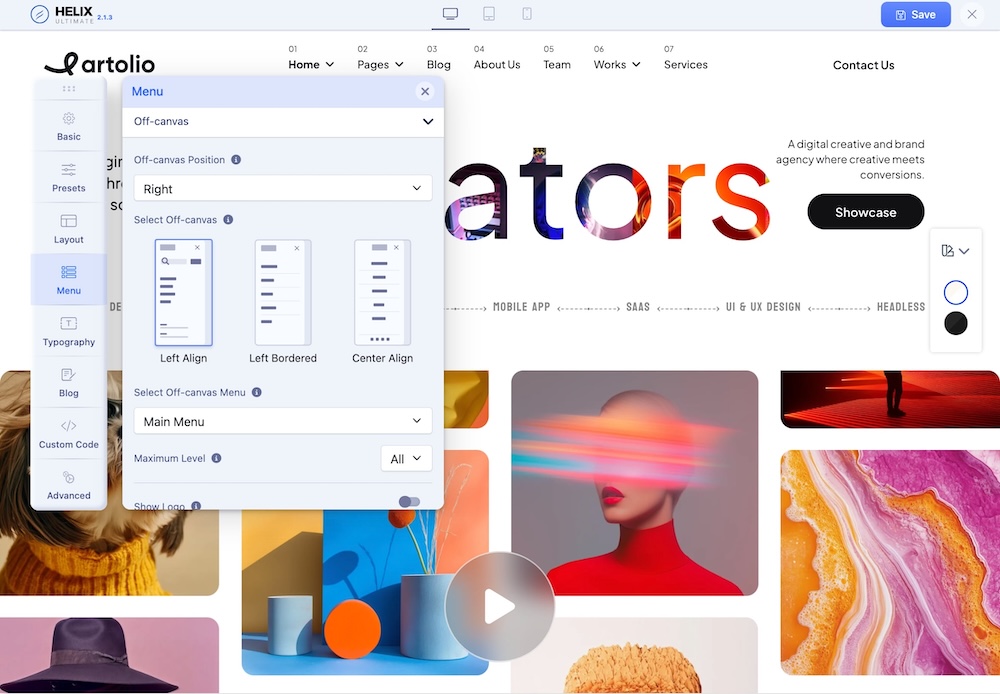The image size is (1000, 694).
Task: Open the Custom Code icon
Action: tap(69, 426)
